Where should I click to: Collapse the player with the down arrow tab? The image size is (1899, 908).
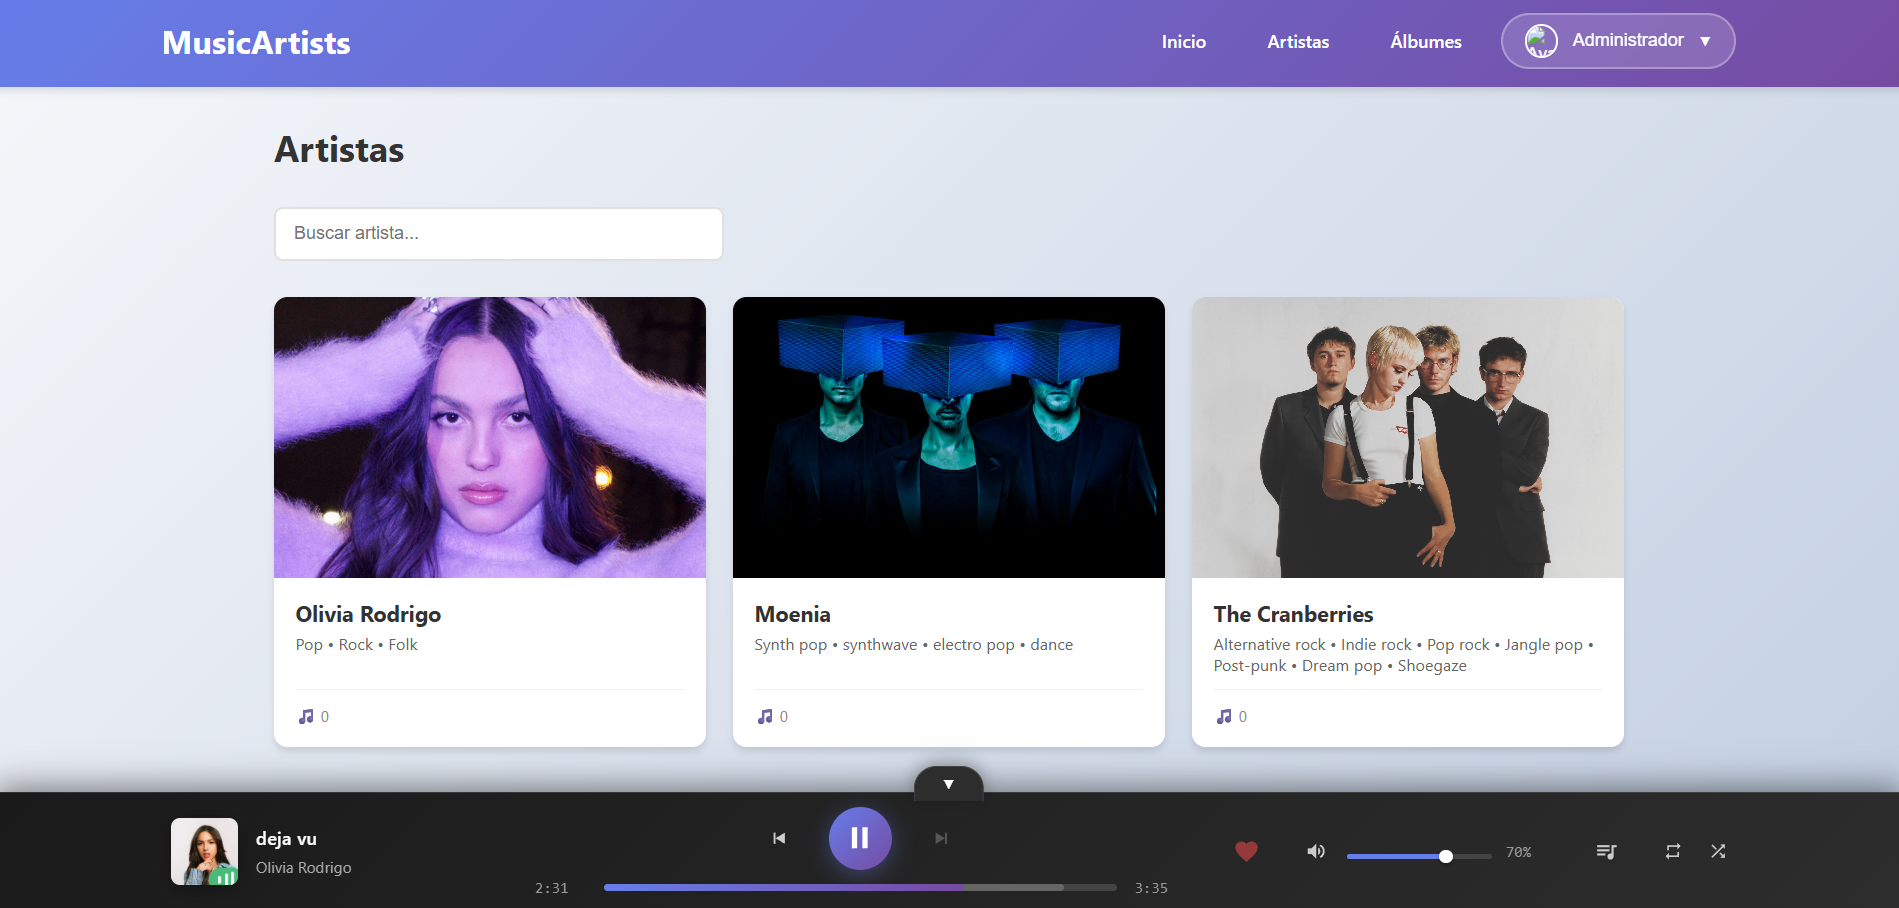coord(949,783)
